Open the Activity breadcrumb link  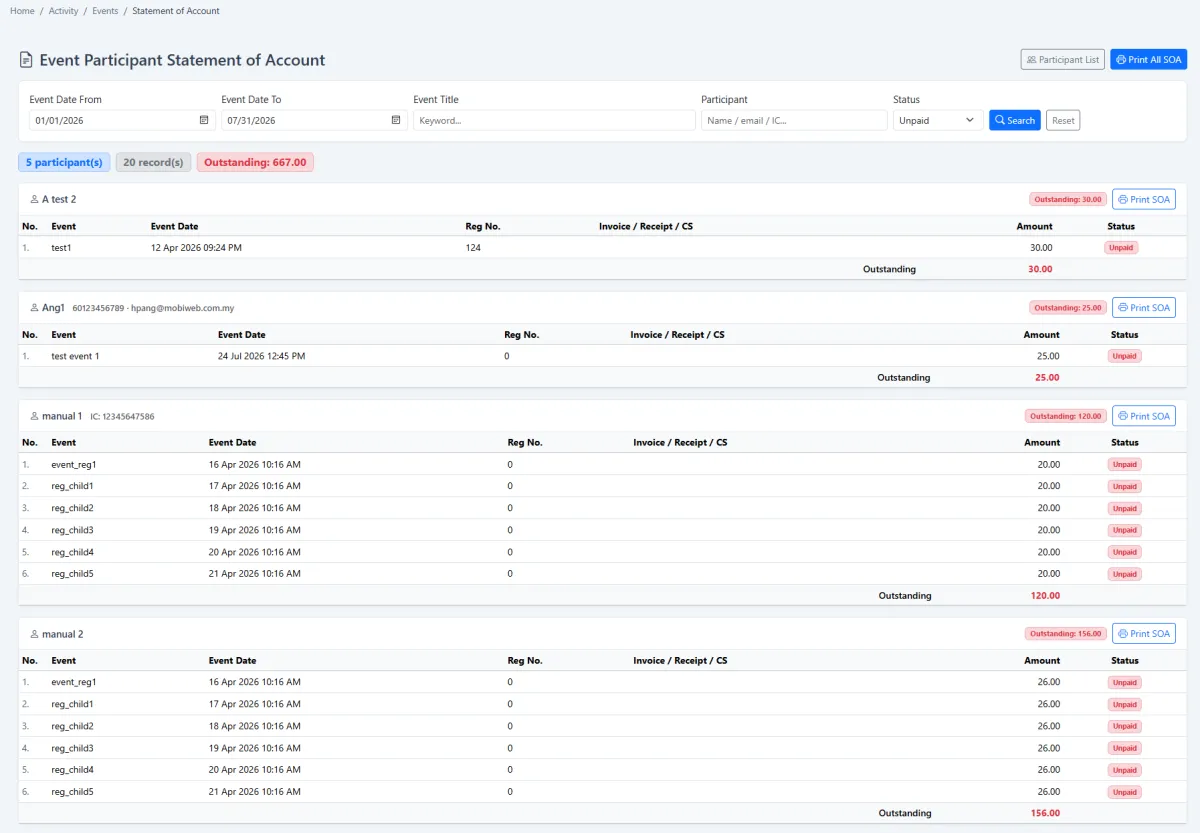(x=64, y=11)
